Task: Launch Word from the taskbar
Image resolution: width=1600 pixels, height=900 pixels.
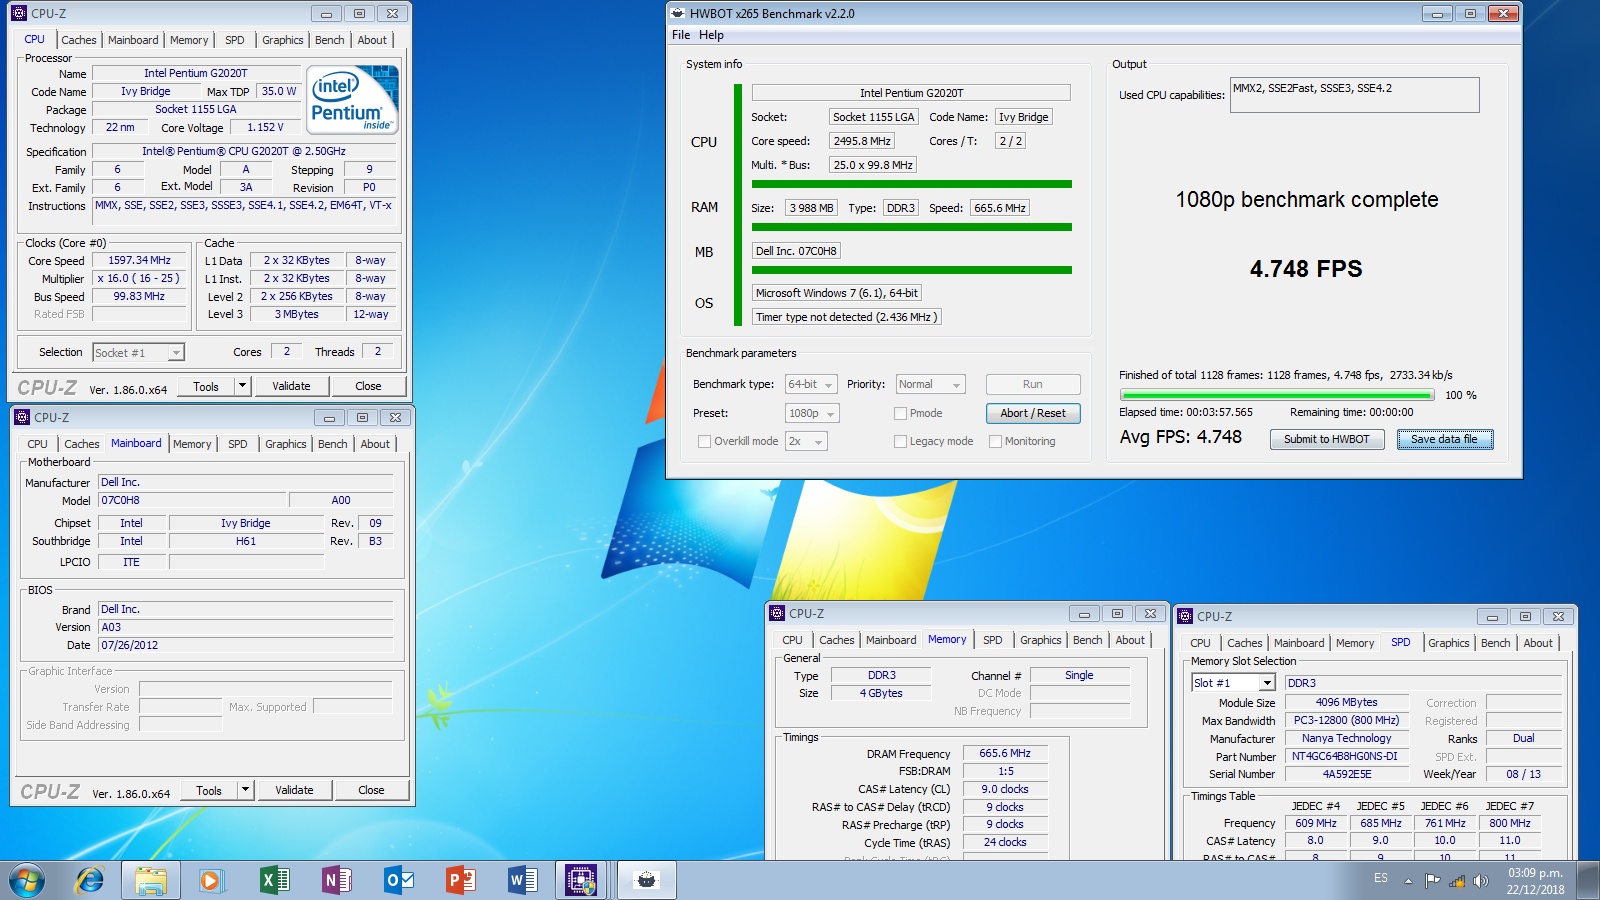Action: (x=522, y=880)
